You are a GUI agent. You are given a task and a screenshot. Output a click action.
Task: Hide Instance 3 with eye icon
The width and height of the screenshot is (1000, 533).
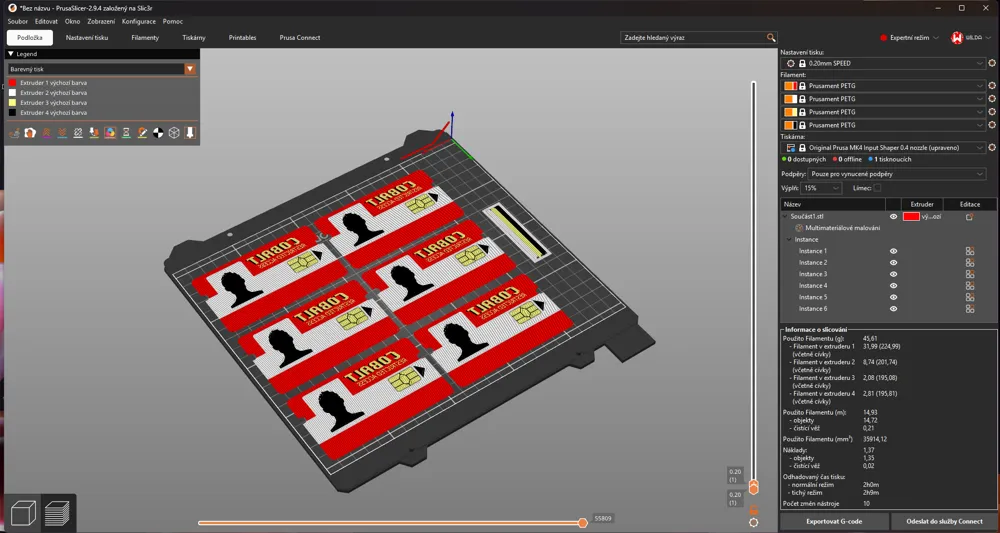pyautogui.click(x=893, y=274)
